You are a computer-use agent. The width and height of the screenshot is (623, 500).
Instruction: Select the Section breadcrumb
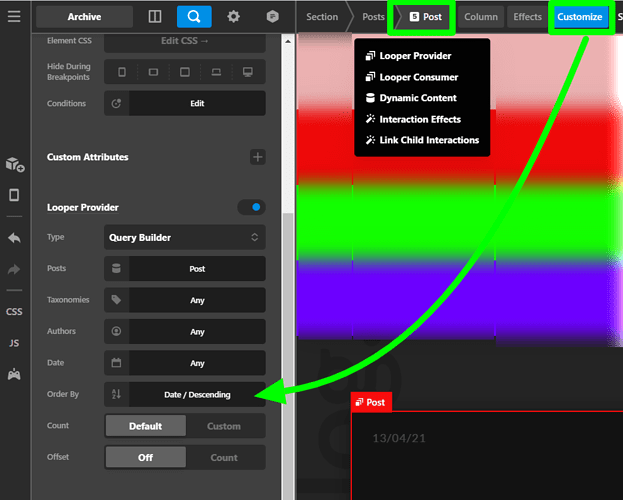coord(322,17)
